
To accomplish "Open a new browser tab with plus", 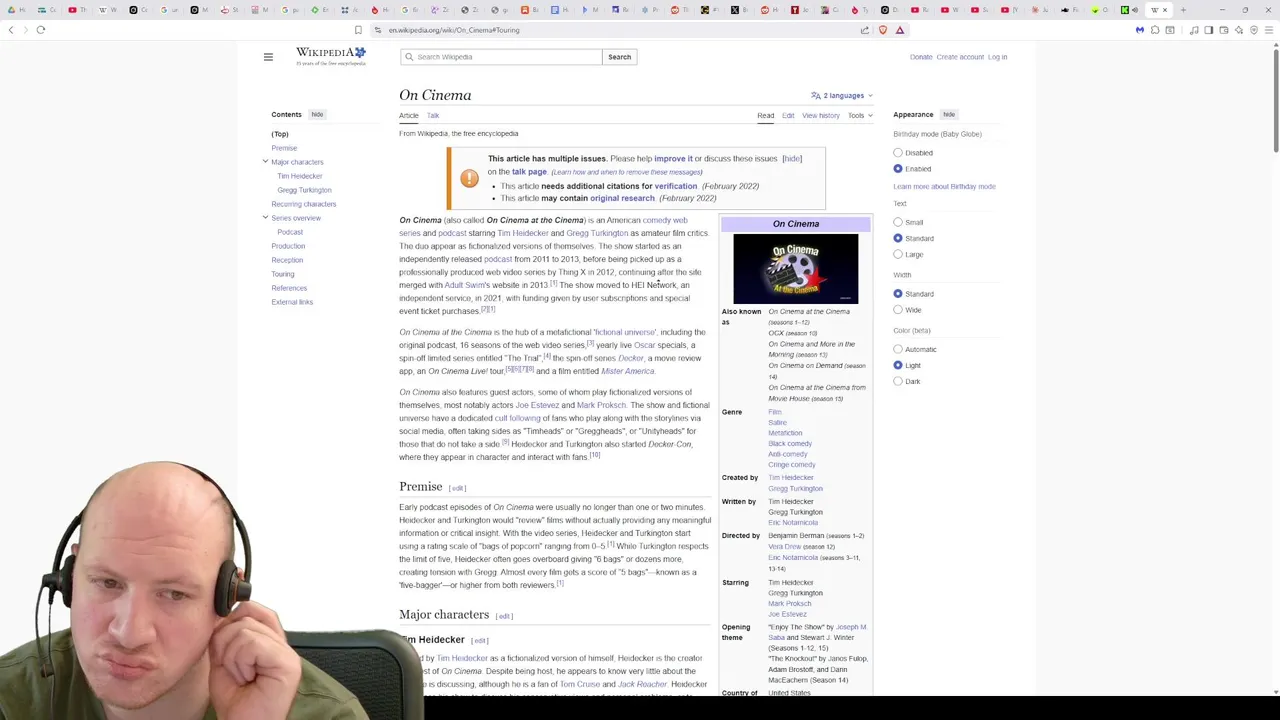I will coord(1183,10).
